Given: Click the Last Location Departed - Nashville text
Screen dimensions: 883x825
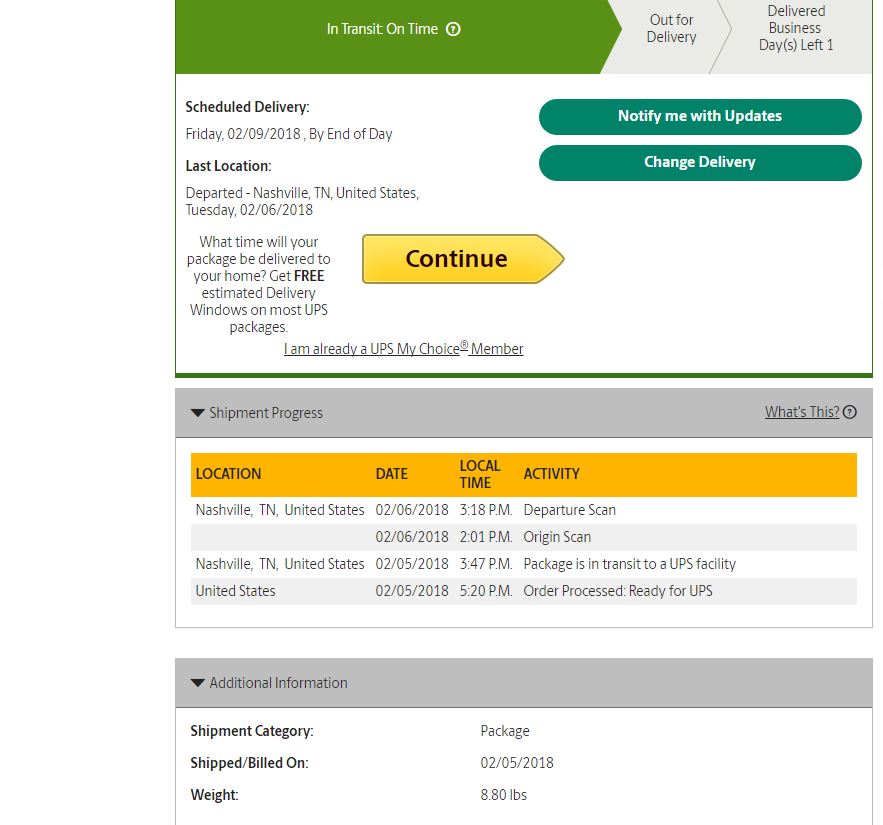Looking at the screenshot, I should click(x=302, y=202).
